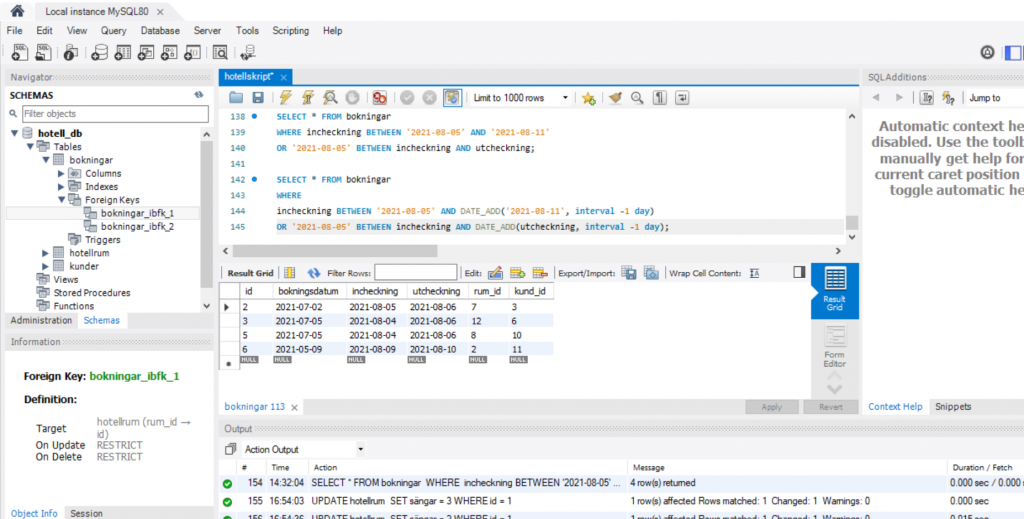Toggle word wrap in SQL editor
This screenshot has width=1024, height=519.
coord(682,98)
